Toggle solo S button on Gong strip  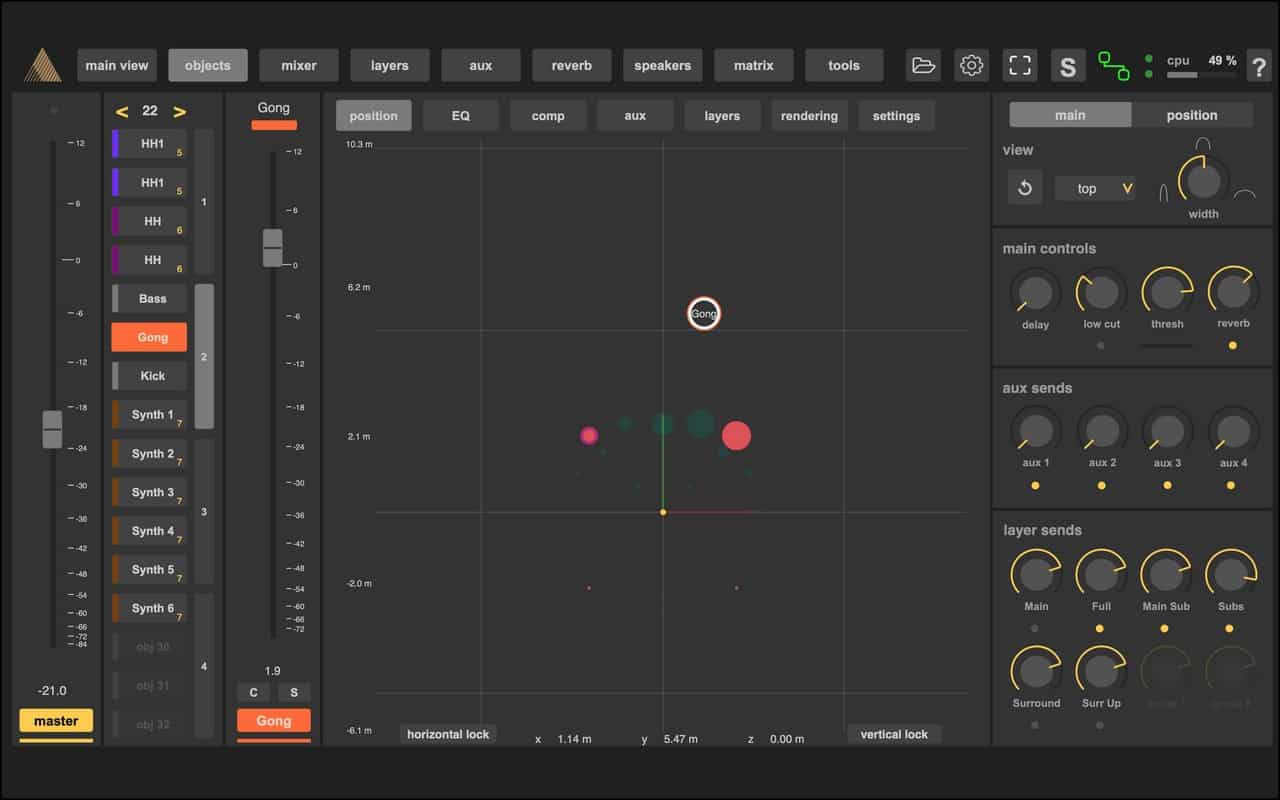click(294, 692)
